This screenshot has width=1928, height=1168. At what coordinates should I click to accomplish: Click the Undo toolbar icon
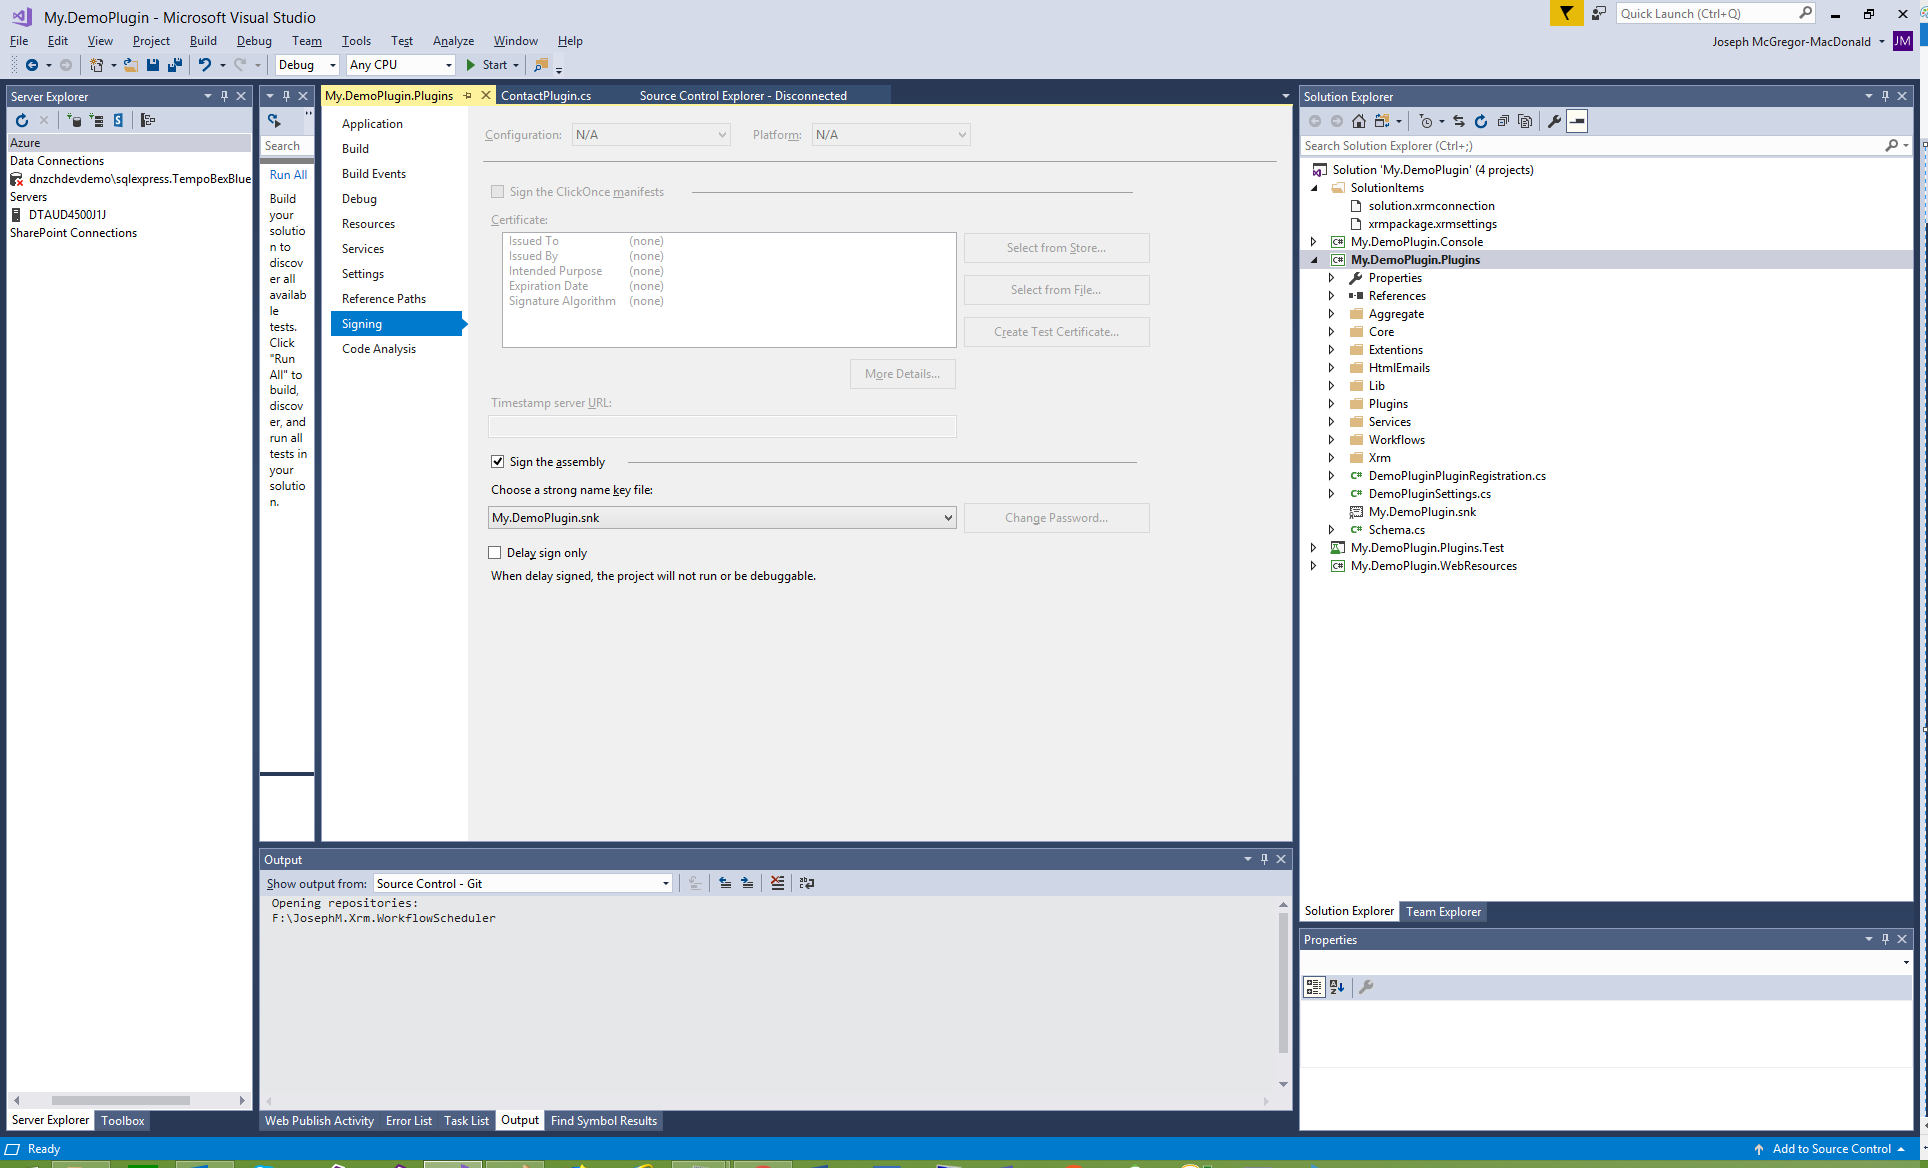(204, 65)
